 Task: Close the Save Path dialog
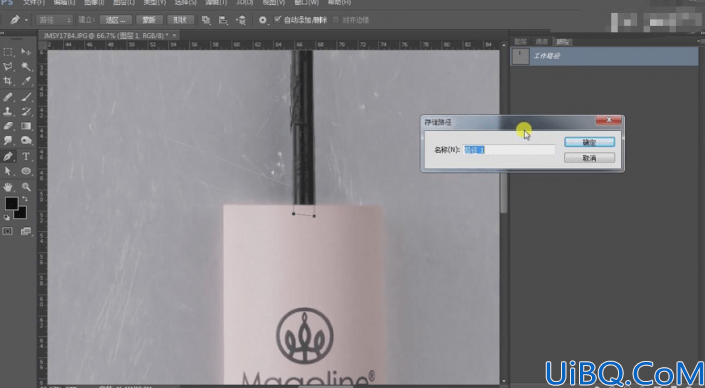[x=609, y=120]
